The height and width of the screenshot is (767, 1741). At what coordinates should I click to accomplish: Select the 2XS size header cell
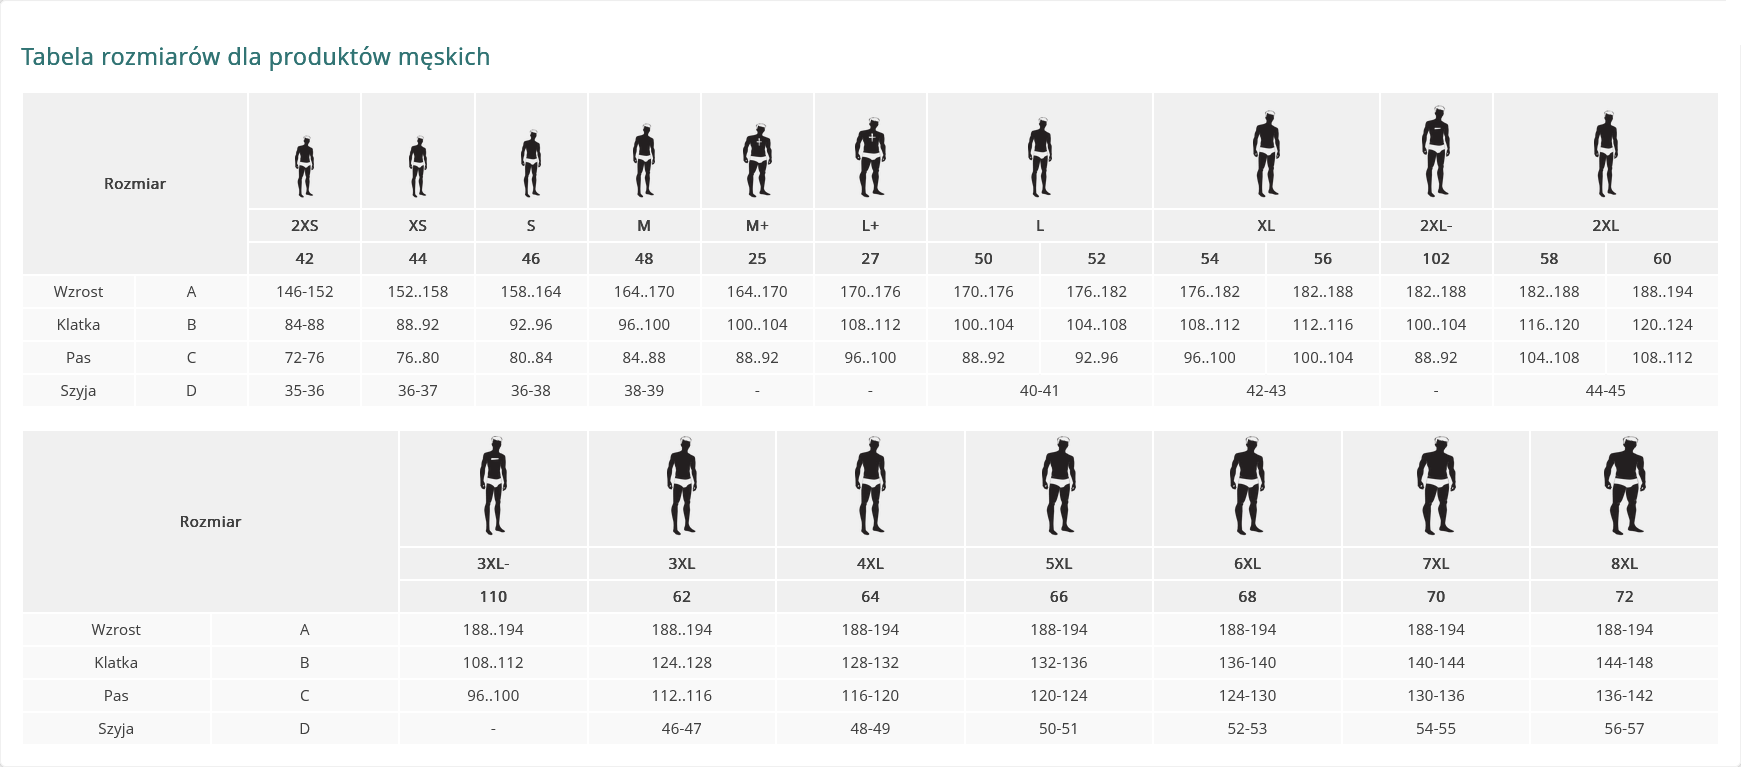(304, 226)
